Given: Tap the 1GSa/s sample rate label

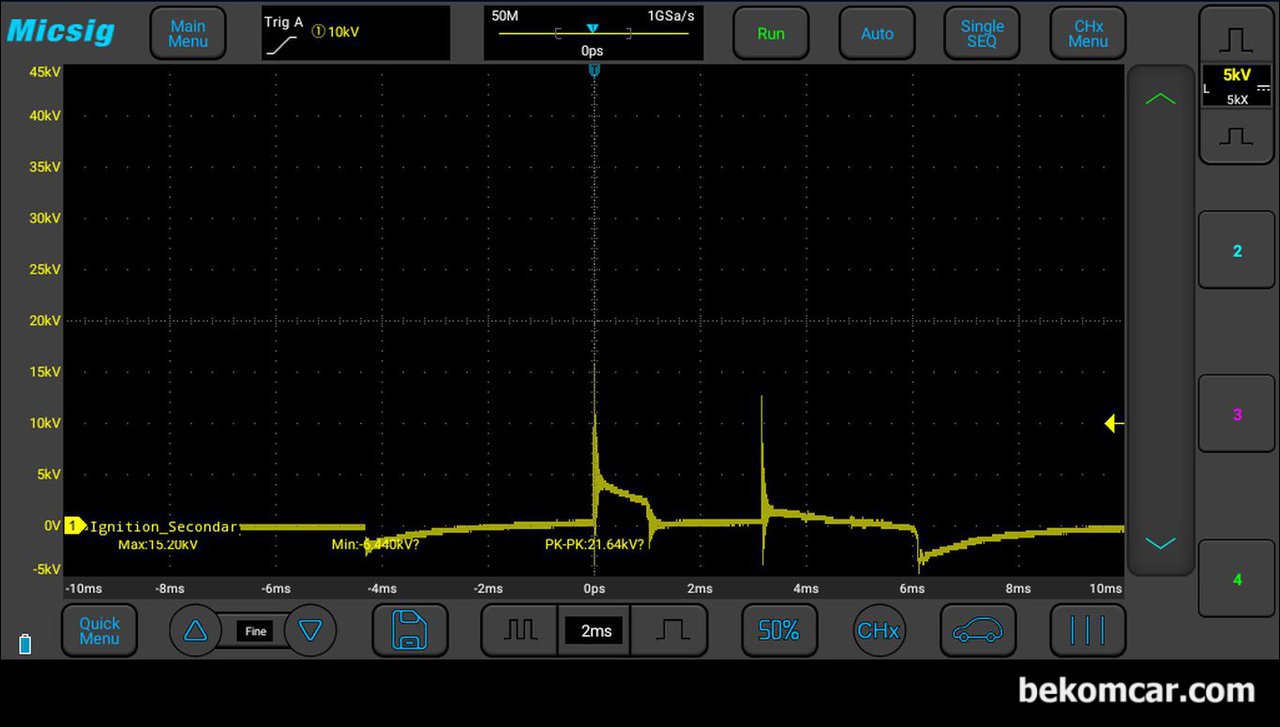Looking at the screenshot, I should point(670,16).
